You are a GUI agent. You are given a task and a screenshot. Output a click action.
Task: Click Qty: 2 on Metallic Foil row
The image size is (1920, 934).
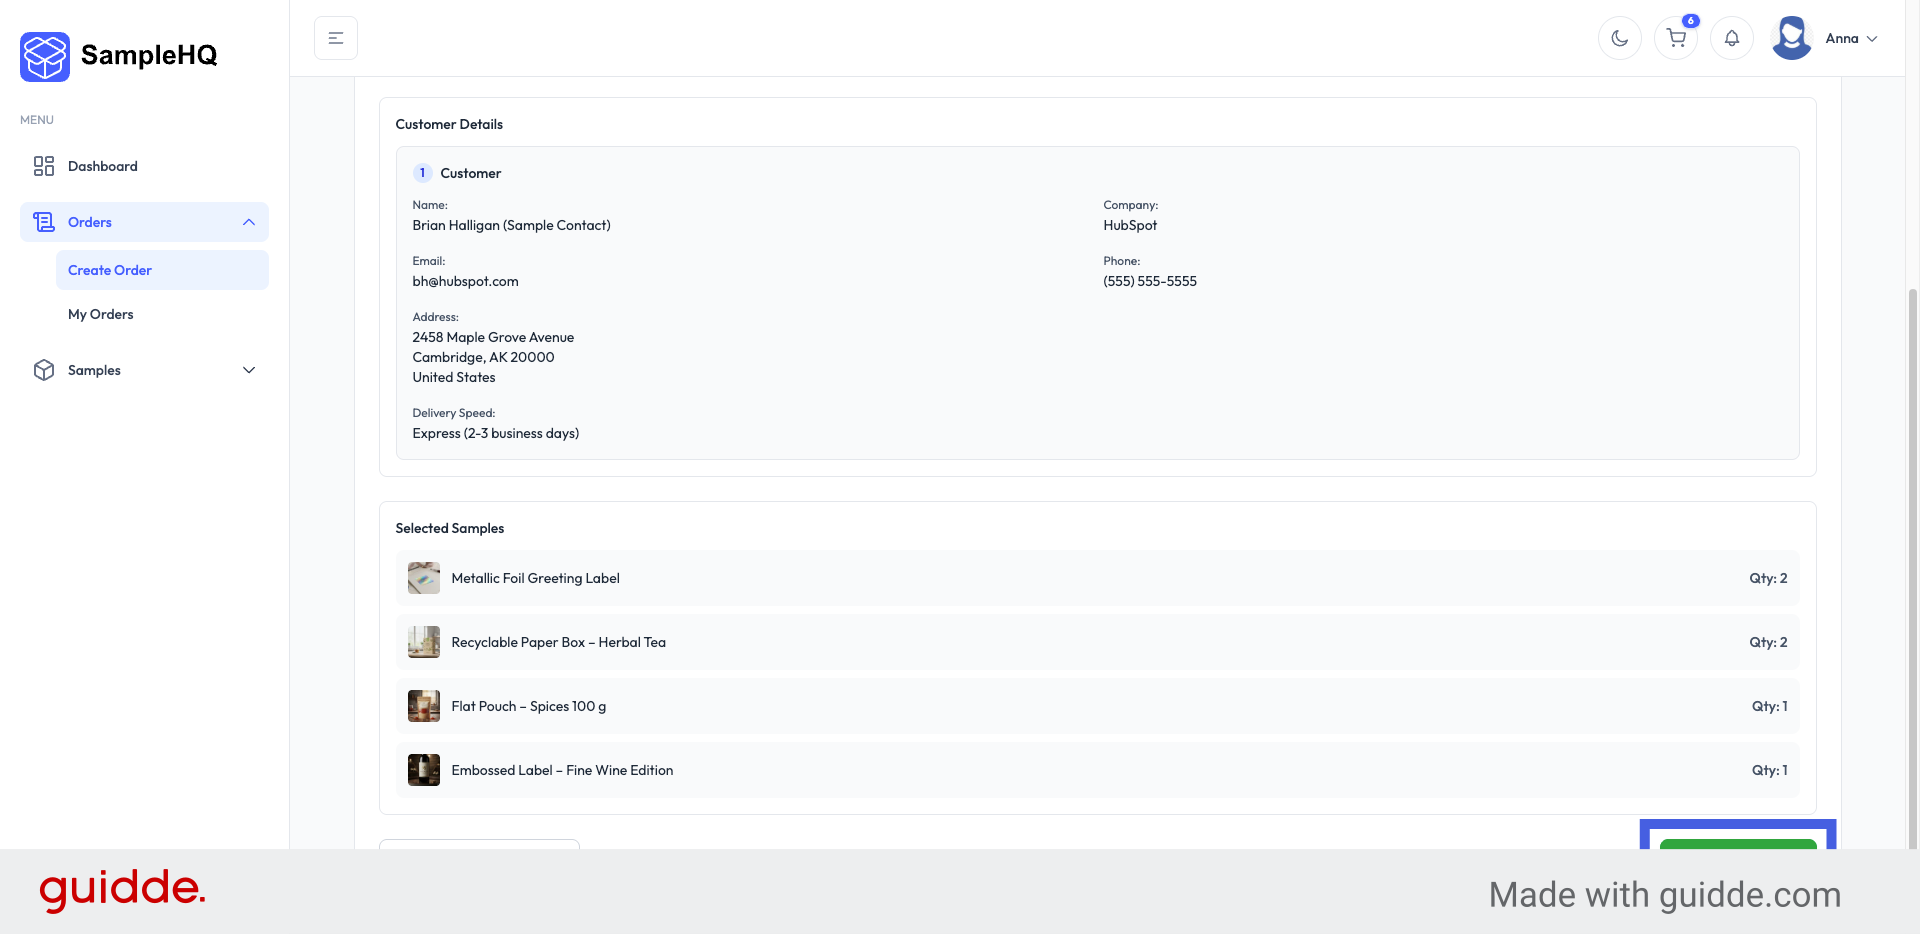(1768, 578)
